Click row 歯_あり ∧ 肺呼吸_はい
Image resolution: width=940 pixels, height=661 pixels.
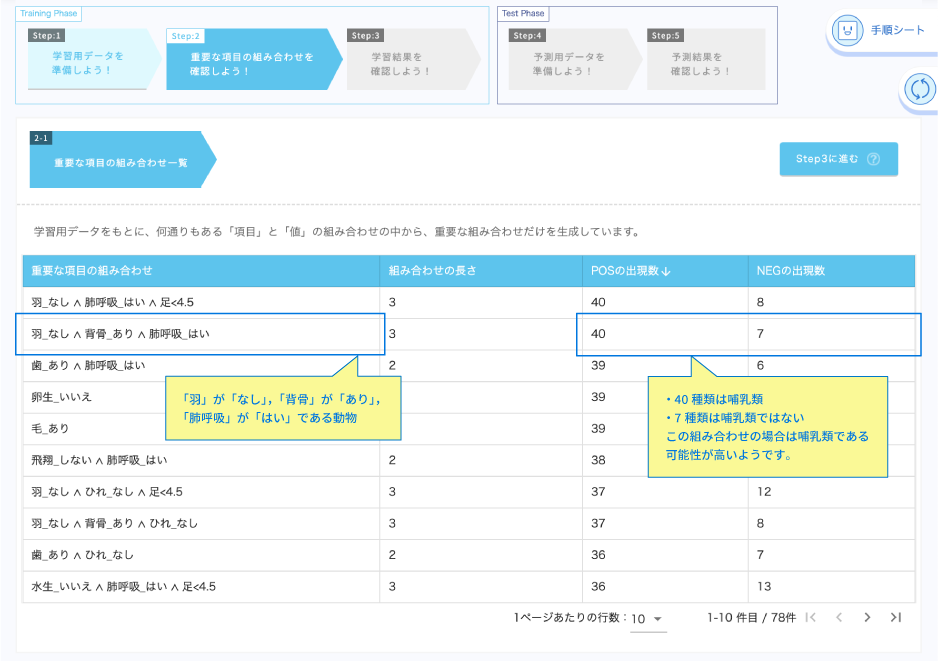click(469, 366)
